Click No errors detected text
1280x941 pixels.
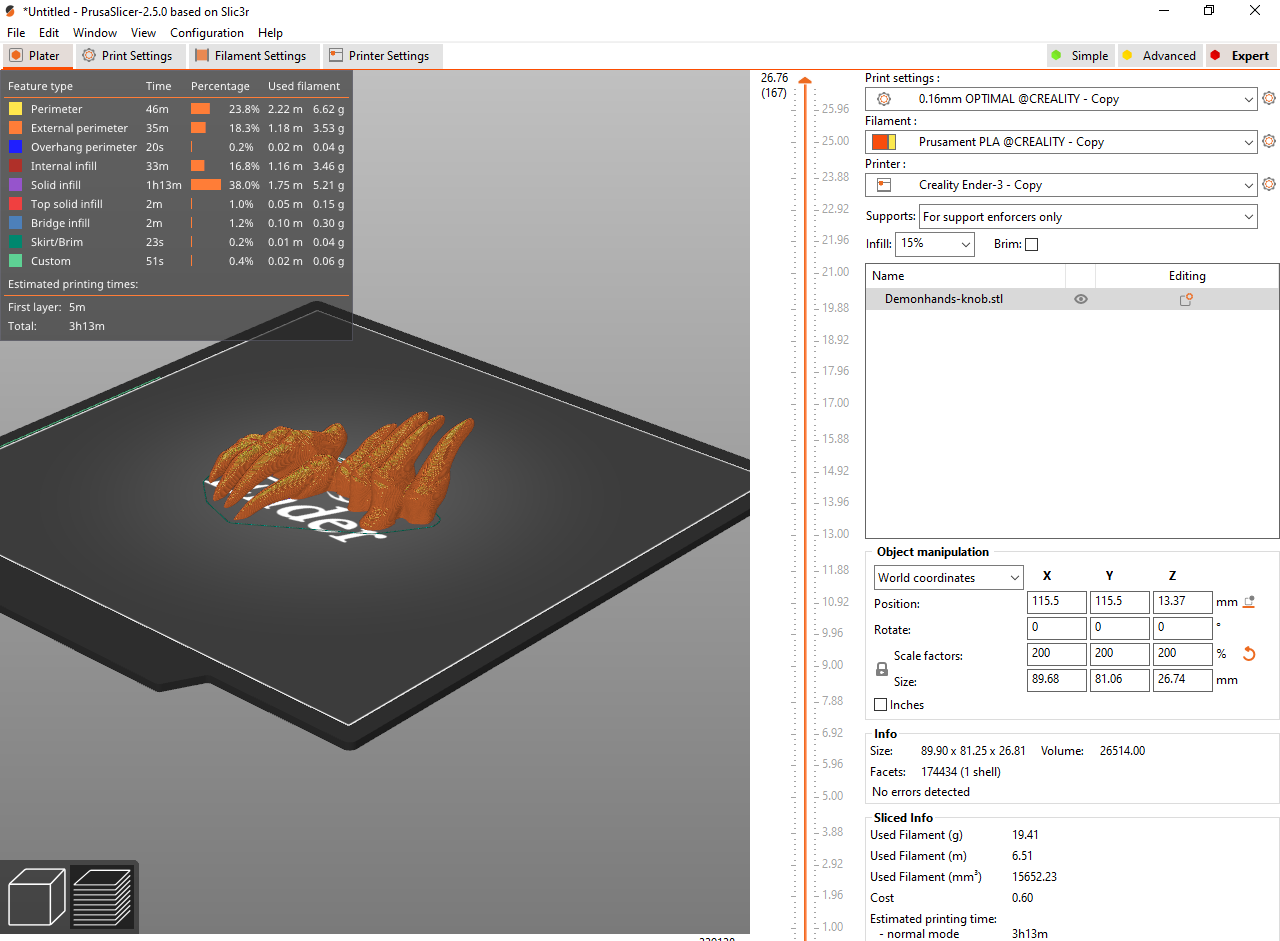[921, 792]
